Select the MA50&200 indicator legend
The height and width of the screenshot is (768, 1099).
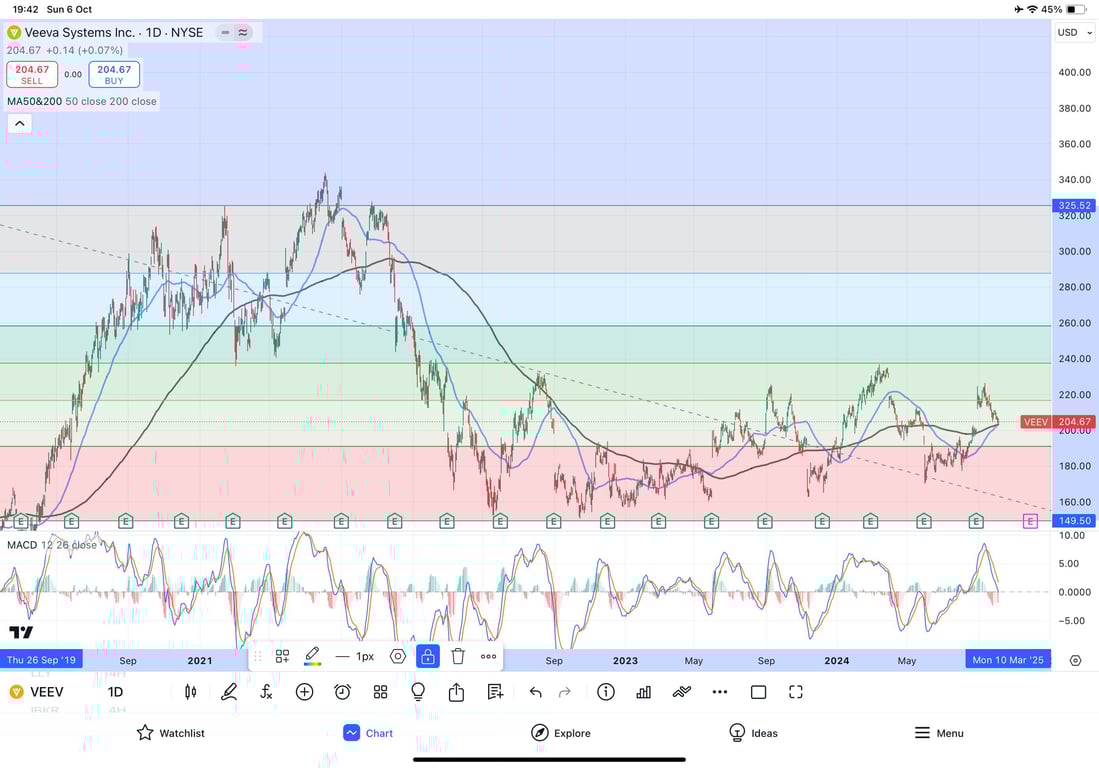click(x=82, y=102)
